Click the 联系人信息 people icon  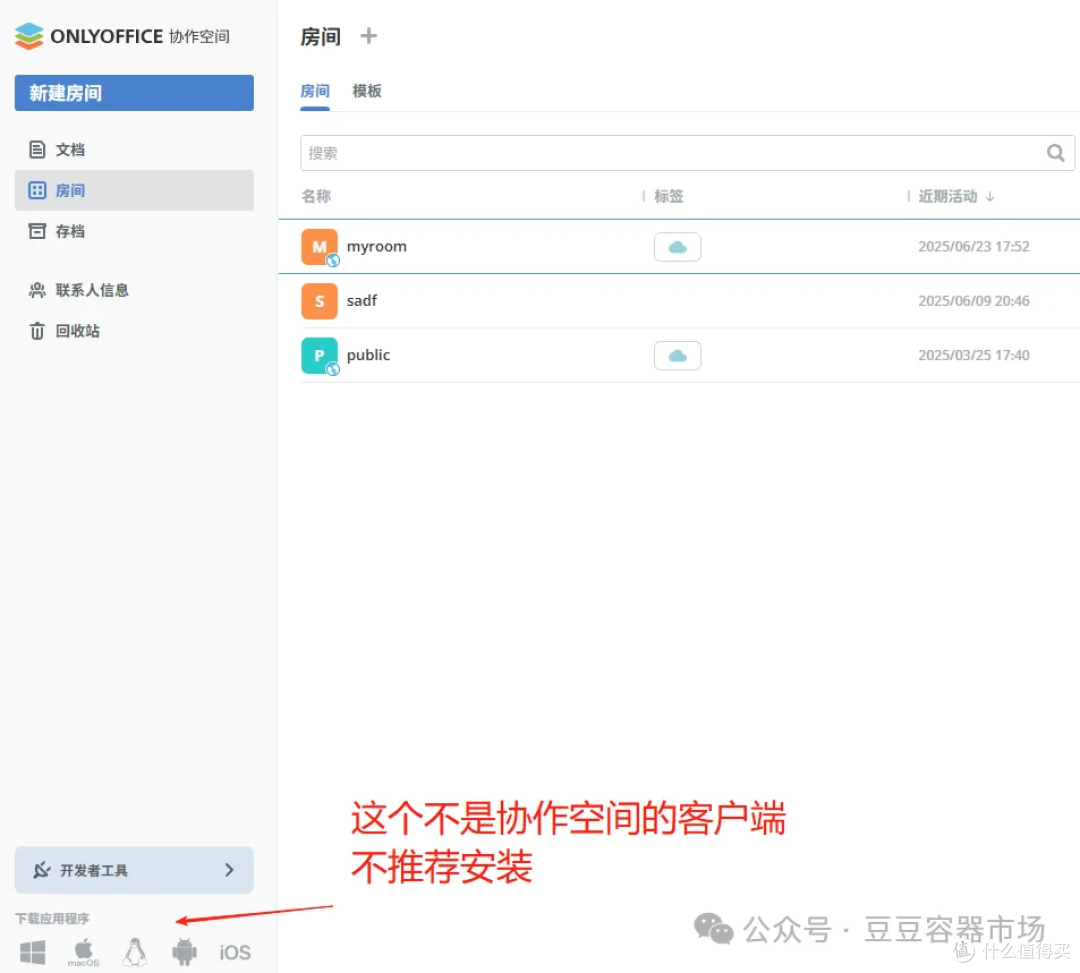pos(37,290)
